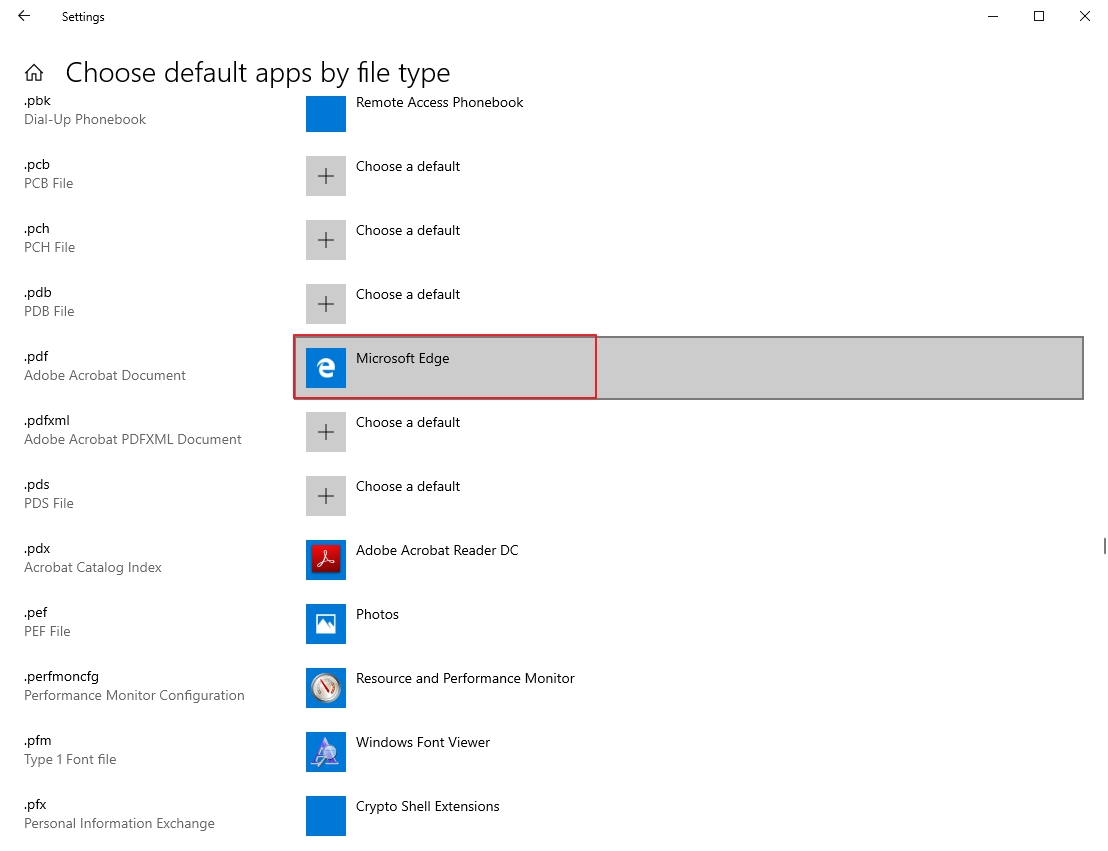Click the plus icon for .pch
This screenshot has width=1108, height=851.
click(x=326, y=240)
